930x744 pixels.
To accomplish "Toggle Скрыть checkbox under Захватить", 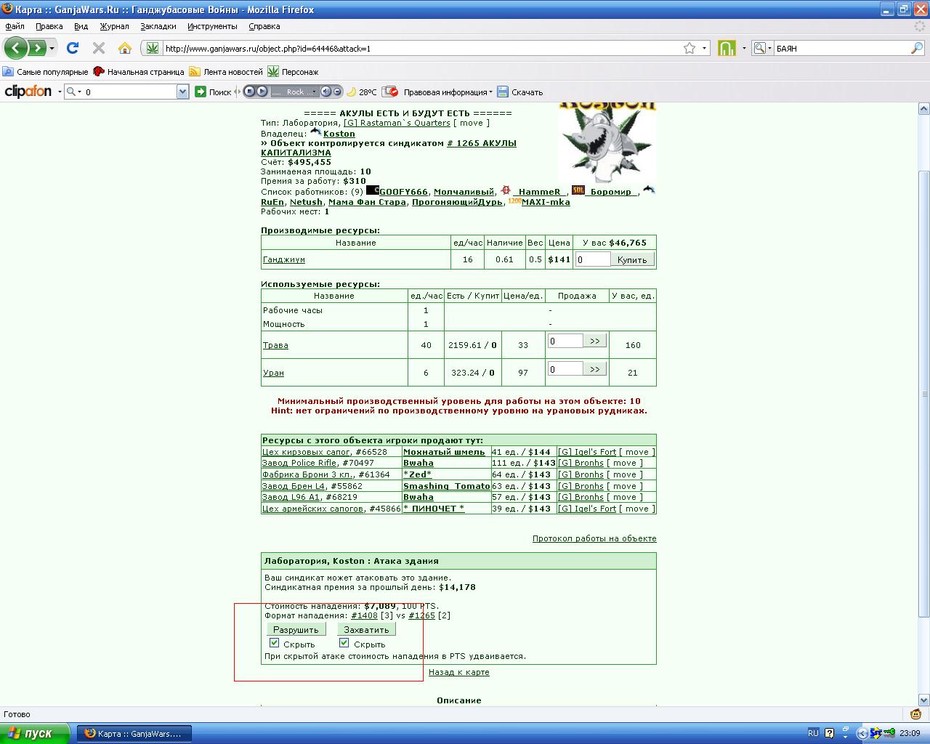I will [344, 643].
